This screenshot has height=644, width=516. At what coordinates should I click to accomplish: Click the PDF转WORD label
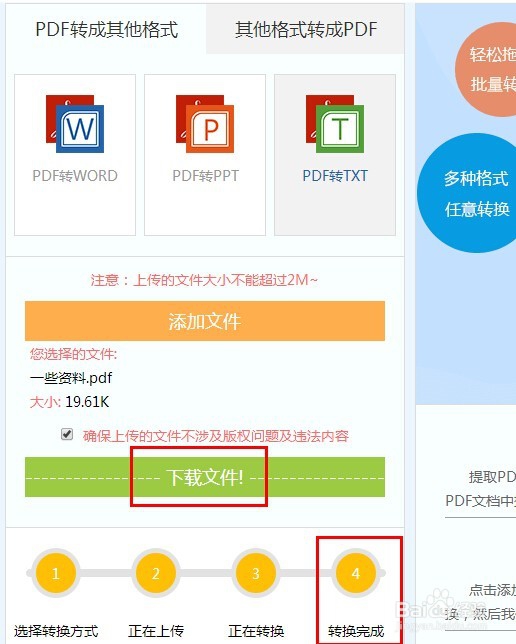click(x=75, y=176)
